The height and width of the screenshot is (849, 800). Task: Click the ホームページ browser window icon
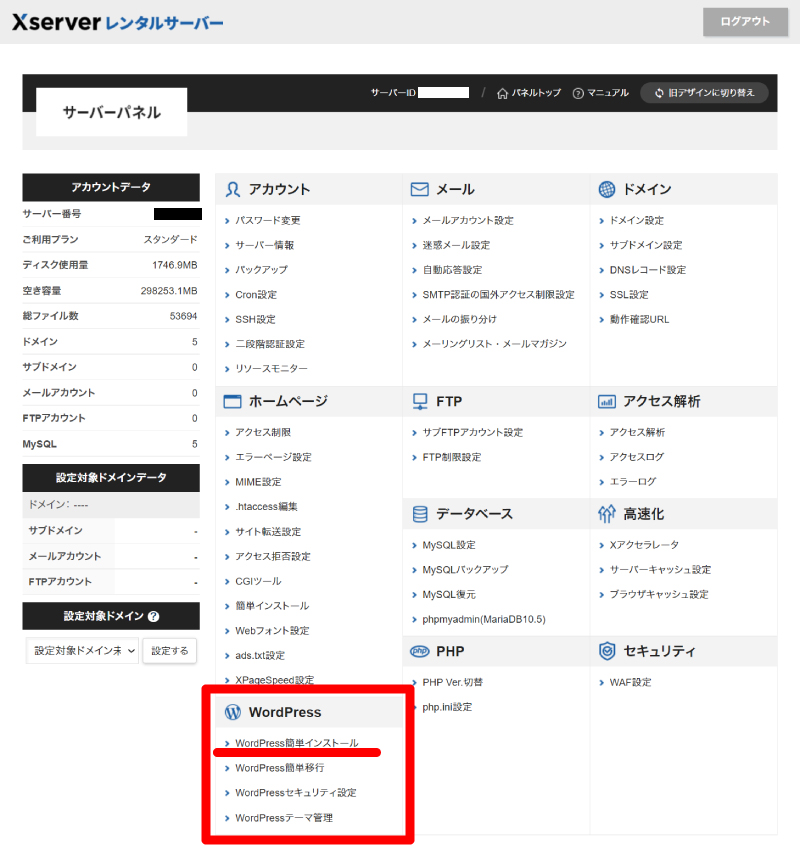click(x=233, y=402)
